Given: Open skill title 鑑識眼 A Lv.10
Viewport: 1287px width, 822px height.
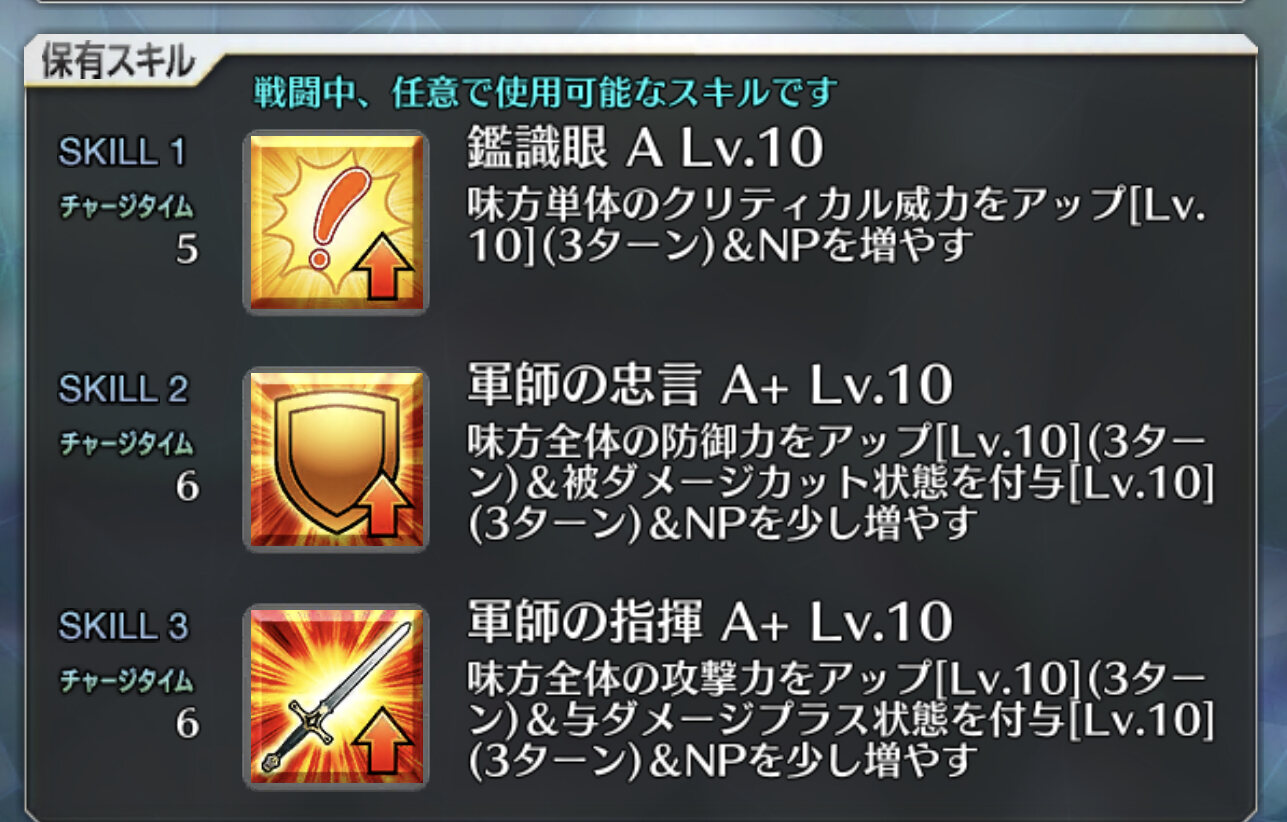Looking at the screenshot, I should click(x=645, y=150).
